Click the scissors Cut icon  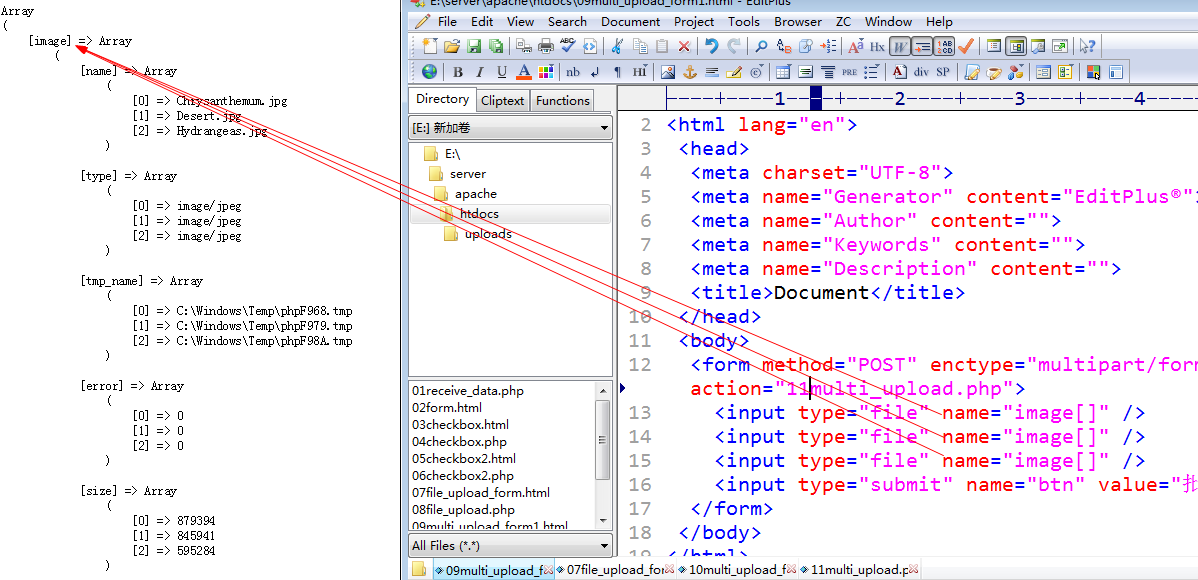pyautogui.click(x=617, y=47)
